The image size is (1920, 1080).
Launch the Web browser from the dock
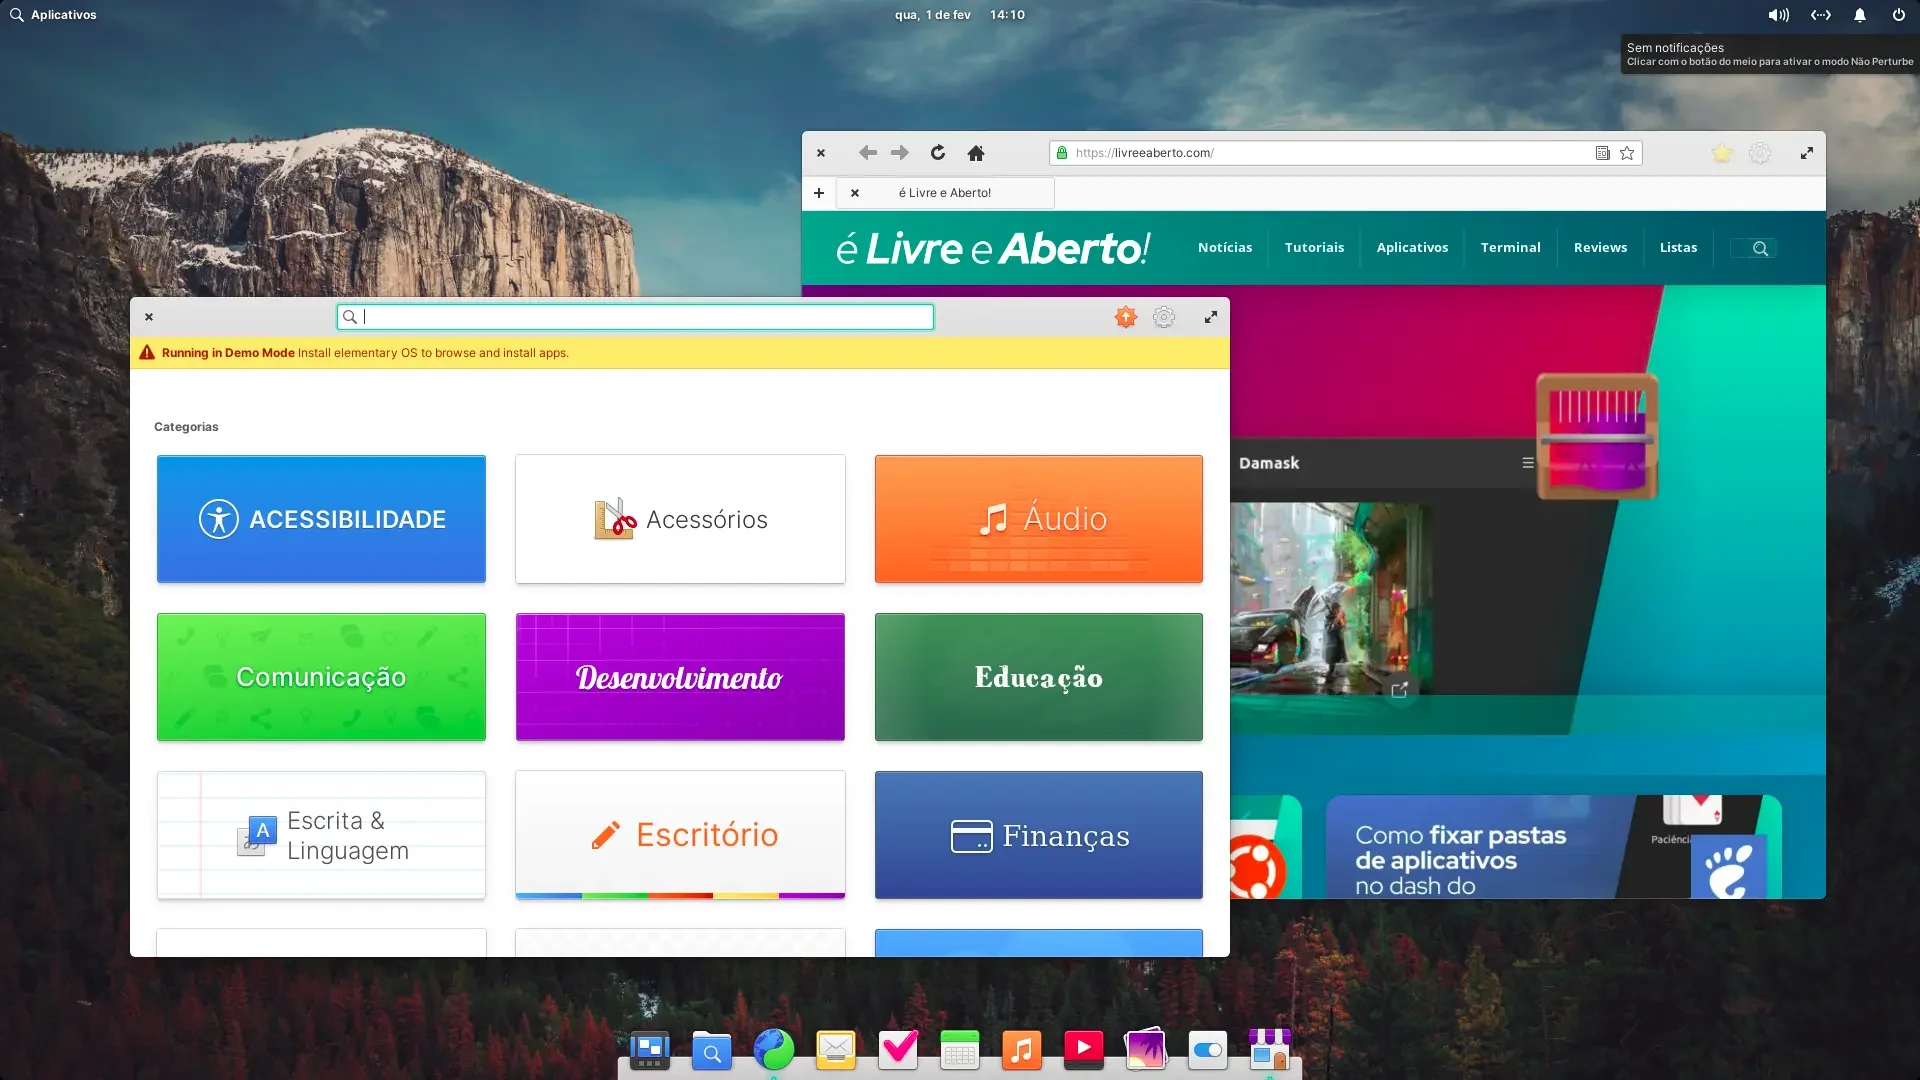click(773, 1049)
